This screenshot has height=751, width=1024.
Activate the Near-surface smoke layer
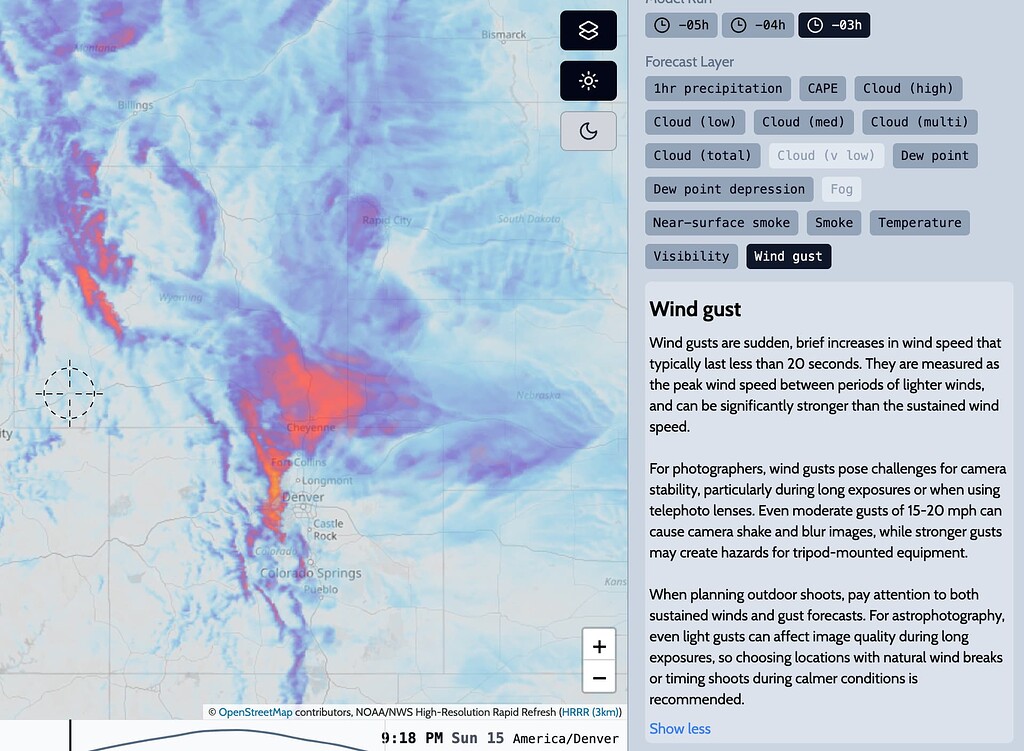click(721, 222)
